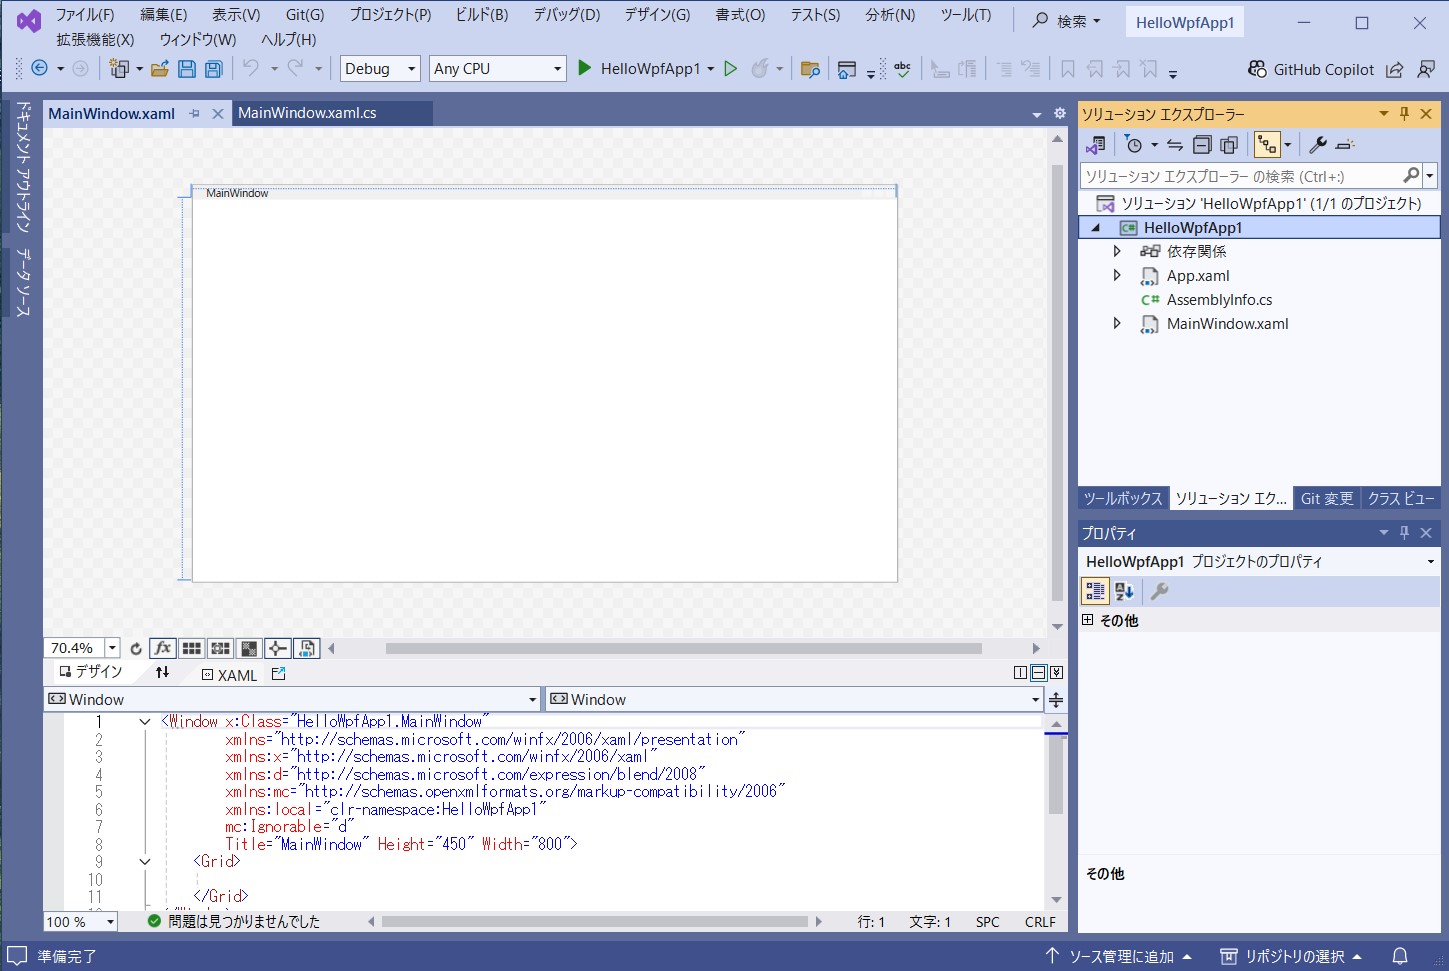Toggle the effects fx button in the designer toolbar
Image resolution: width=1449 pixels, height=971 pixels.
coord(162,648)
